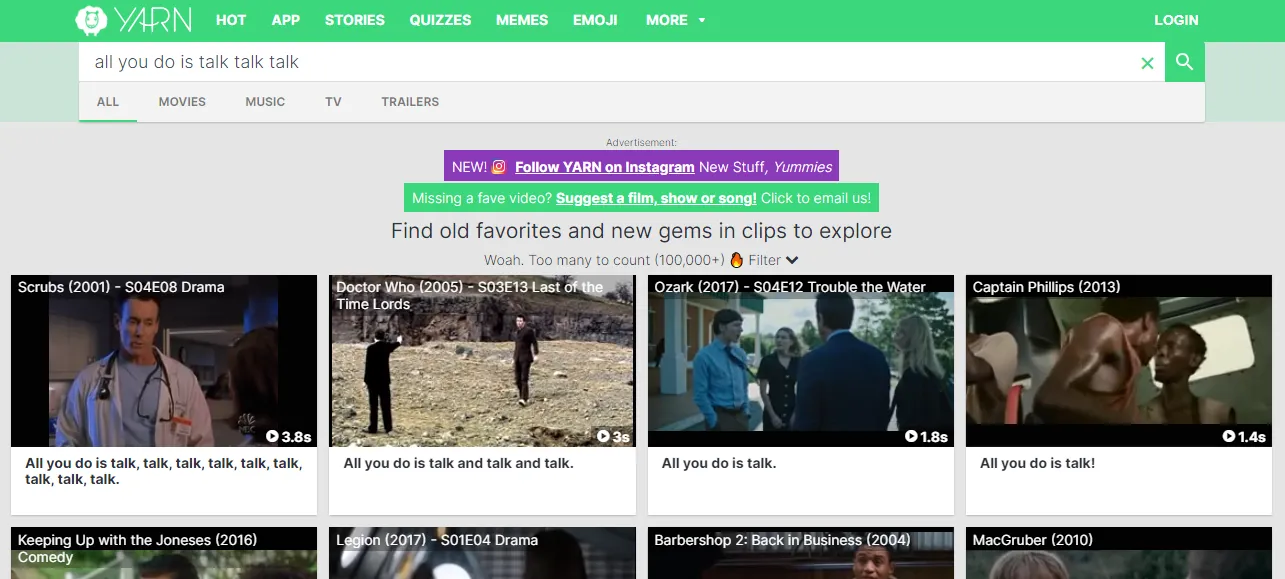Switch to the MOVIES tab

[182, 102]
